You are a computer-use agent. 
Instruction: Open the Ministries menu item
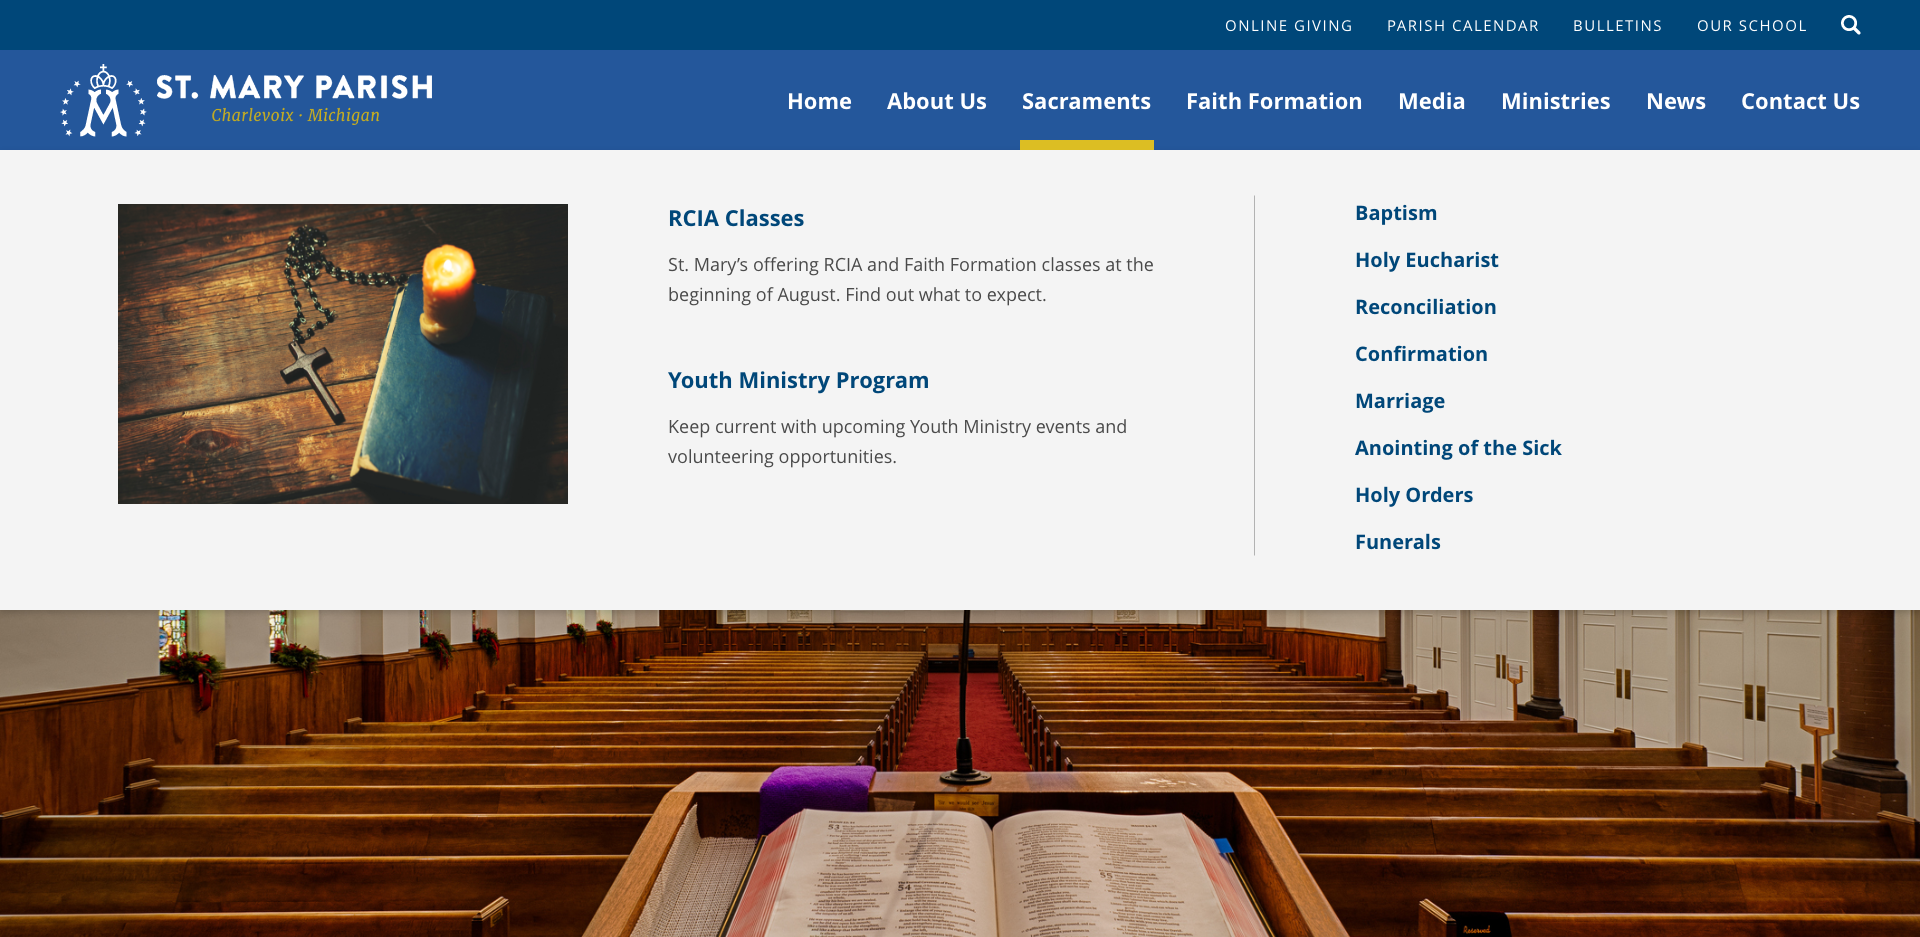pos(1555,101)
